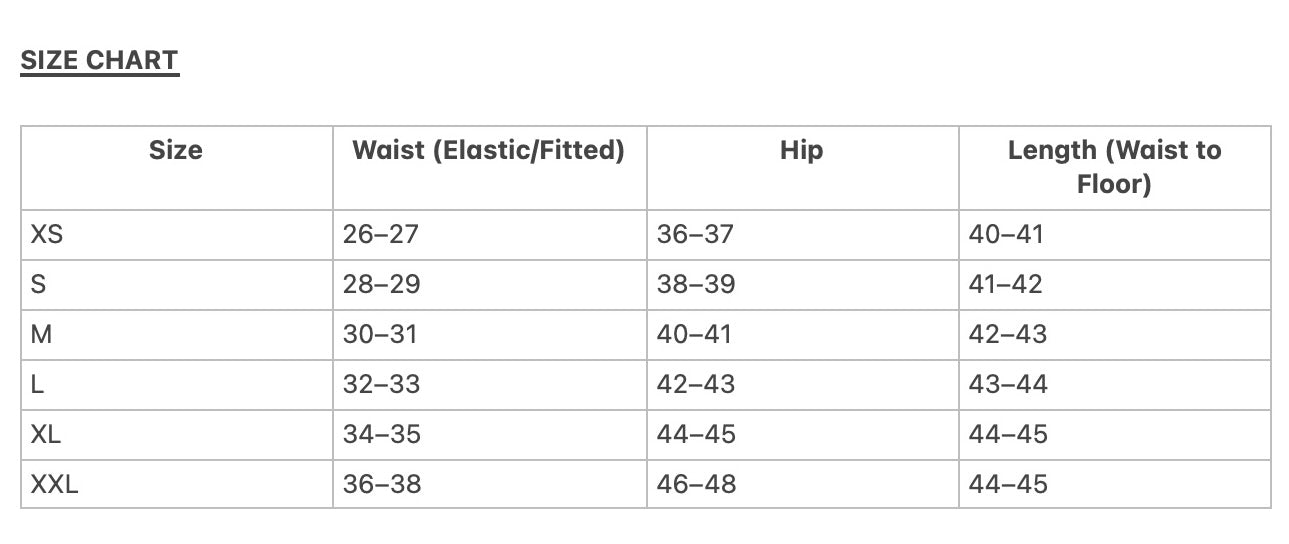
Task: Click the Waist (Elastic/Fitted) column header
Action: [x=488, y=150]
